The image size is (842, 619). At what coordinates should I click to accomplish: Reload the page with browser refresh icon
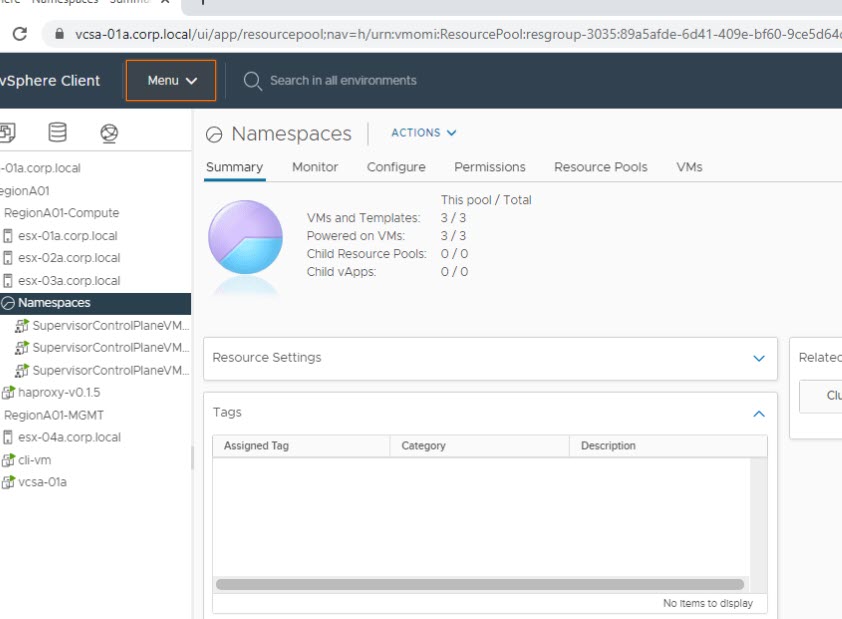(x=19, y=34)
